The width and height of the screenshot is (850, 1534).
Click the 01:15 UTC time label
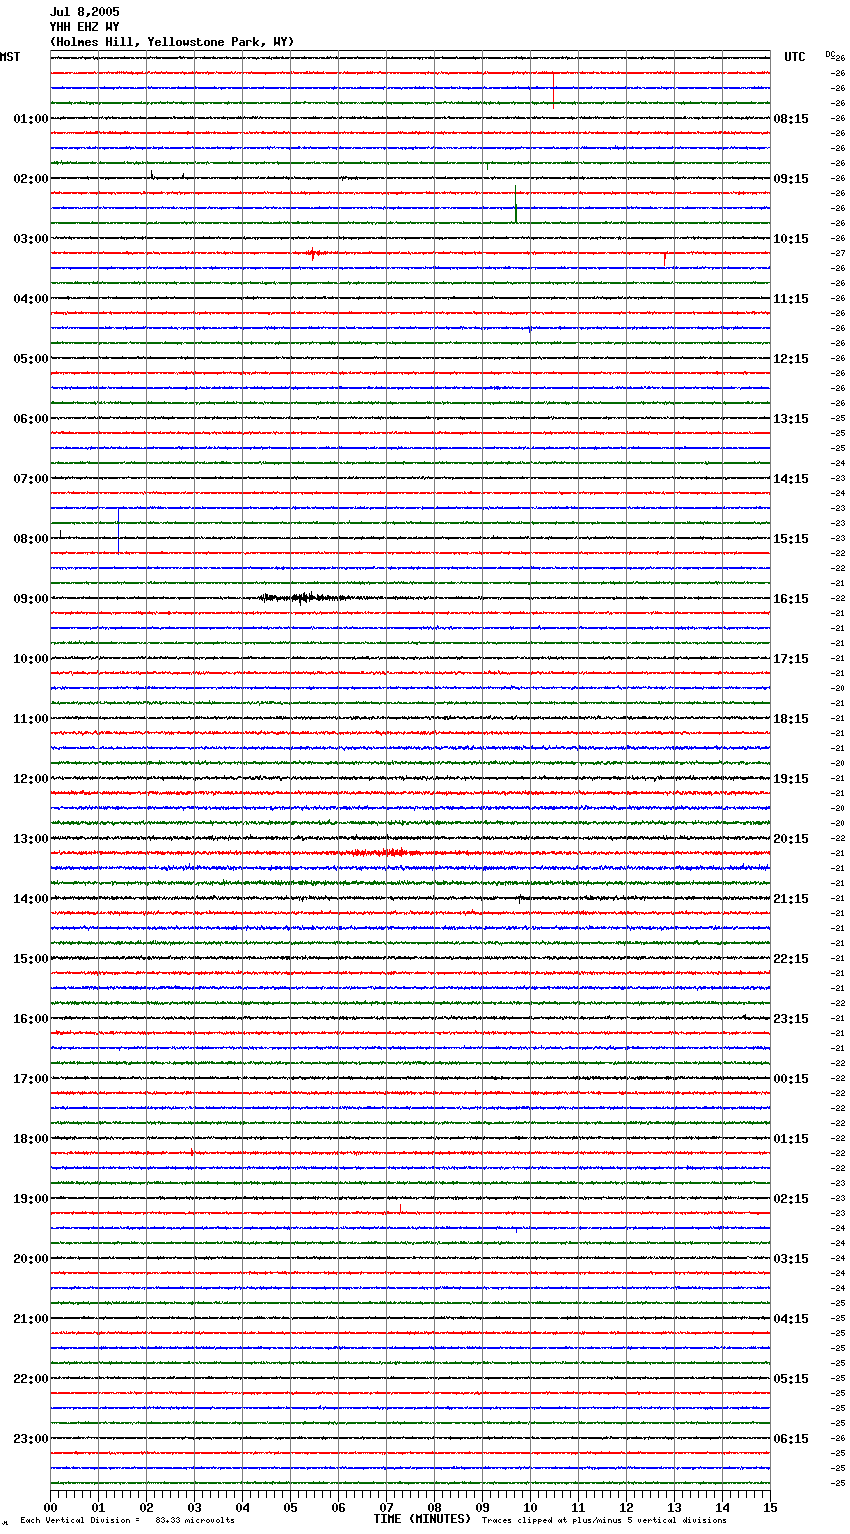point(791,1139)
